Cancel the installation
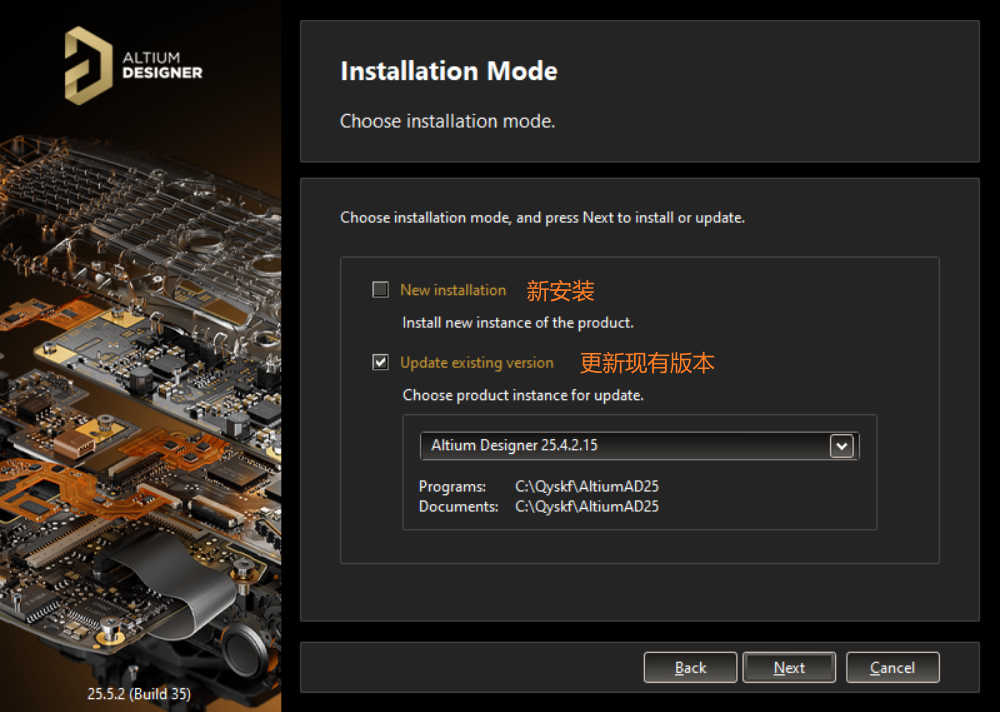This screenshot has height=712, width=1000. (892, 667)
